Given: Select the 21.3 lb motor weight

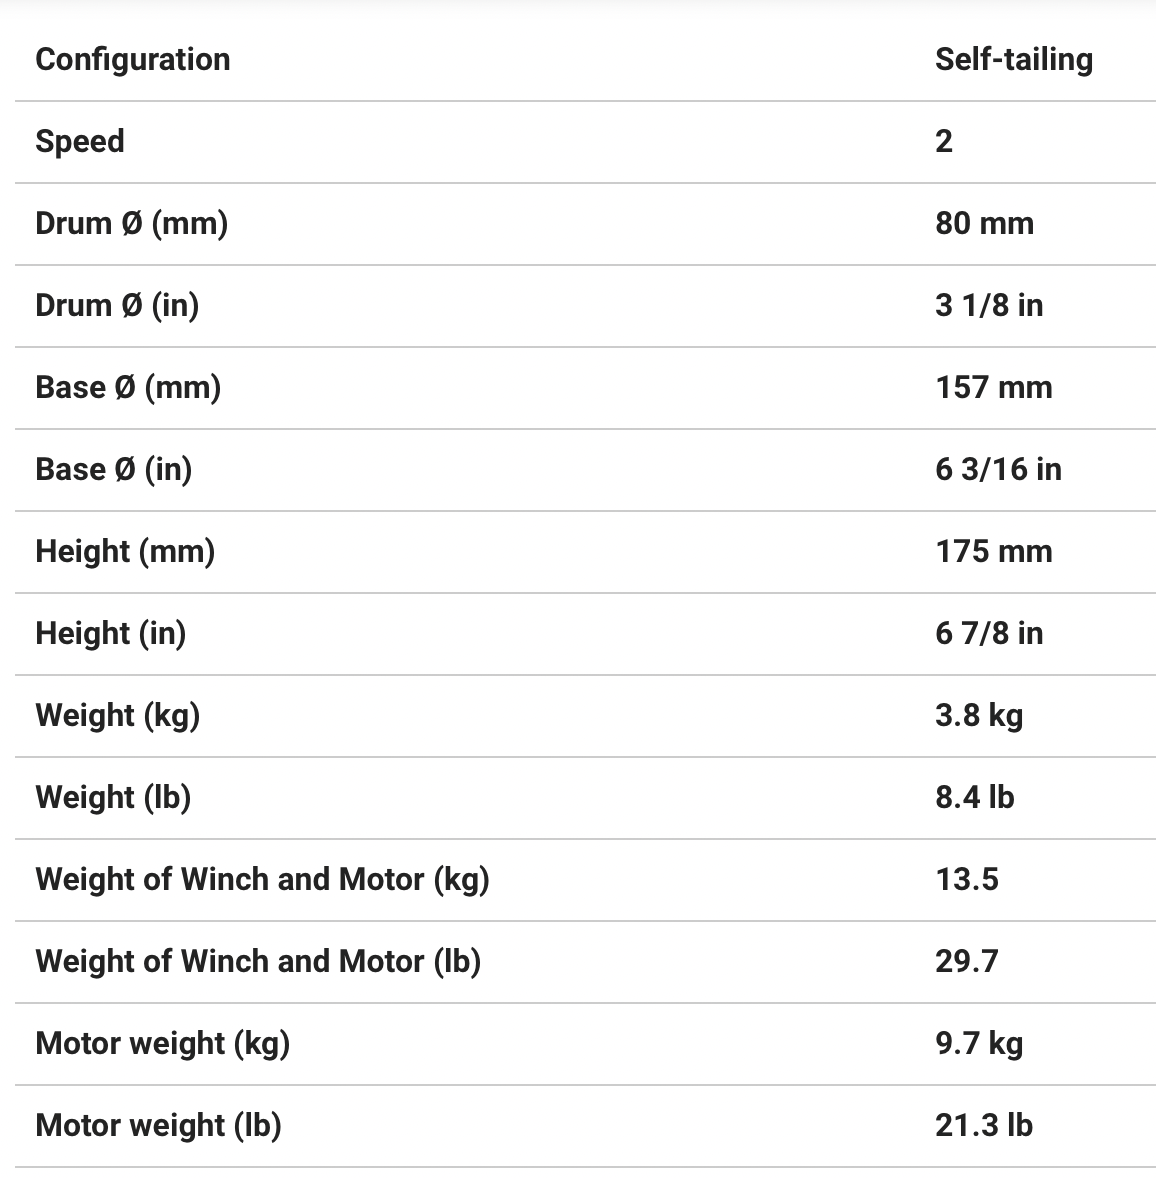Looking at the screenshot, I should (983, 1125).
